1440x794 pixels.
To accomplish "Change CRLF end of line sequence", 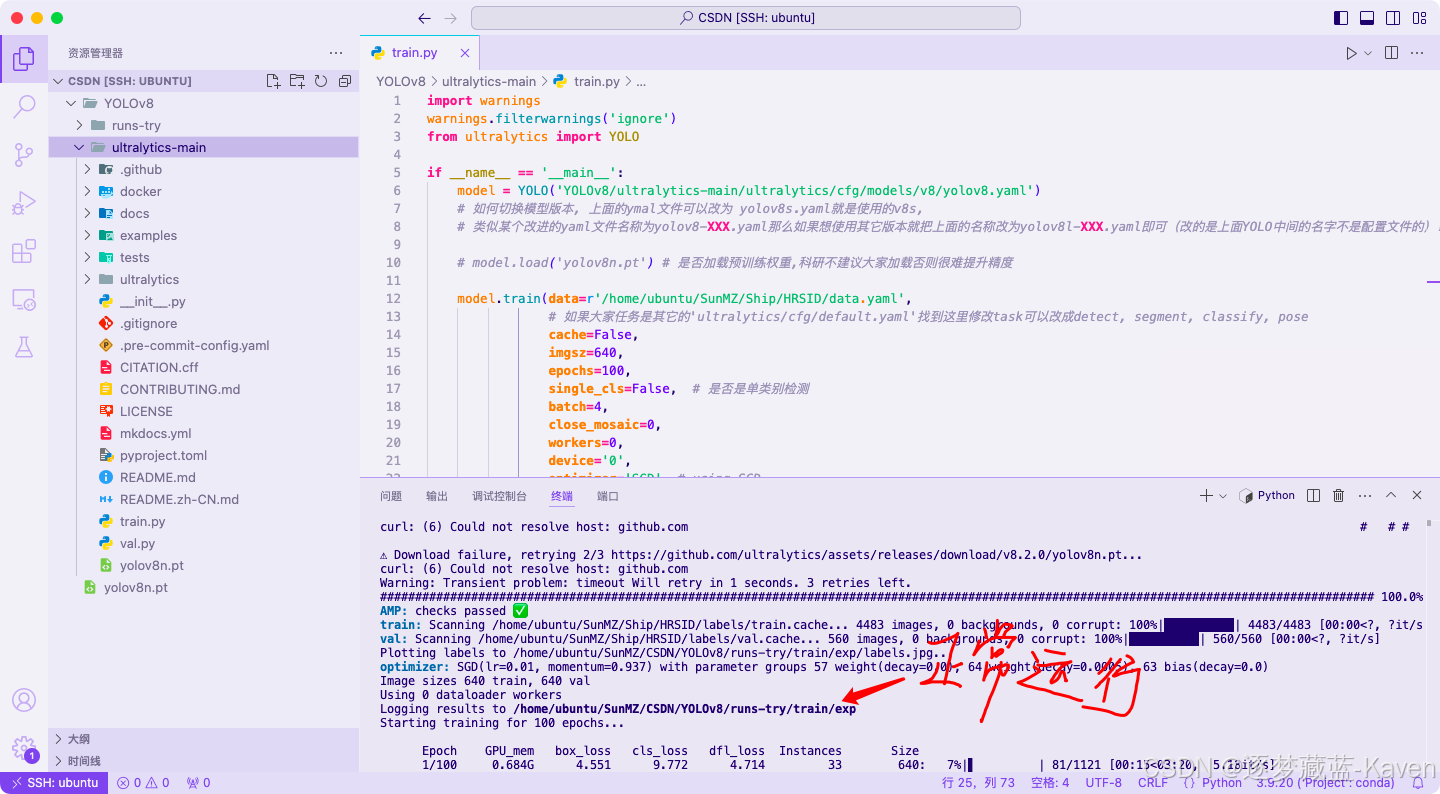I will [x=1153, y=783].
